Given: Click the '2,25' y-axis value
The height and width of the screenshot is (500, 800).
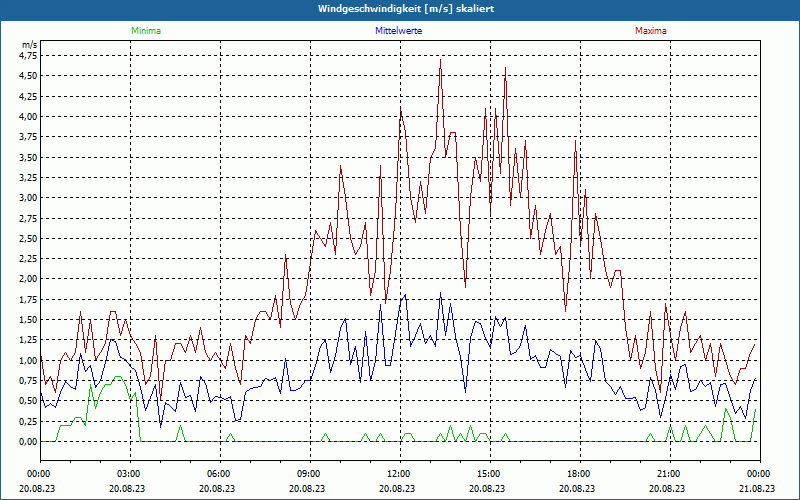Looking at the screenshot, I should [29, 259].
